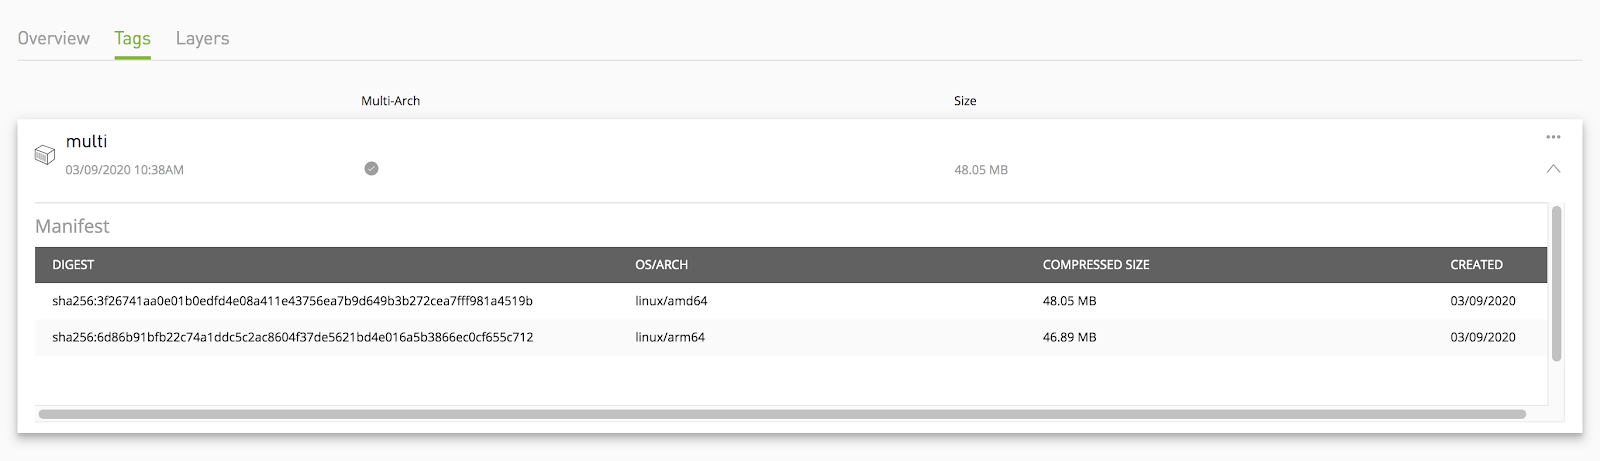Collapse the multi tag manifest panel
Viewport: 1600px width, 461px height.
click(x=1553, y=169)
